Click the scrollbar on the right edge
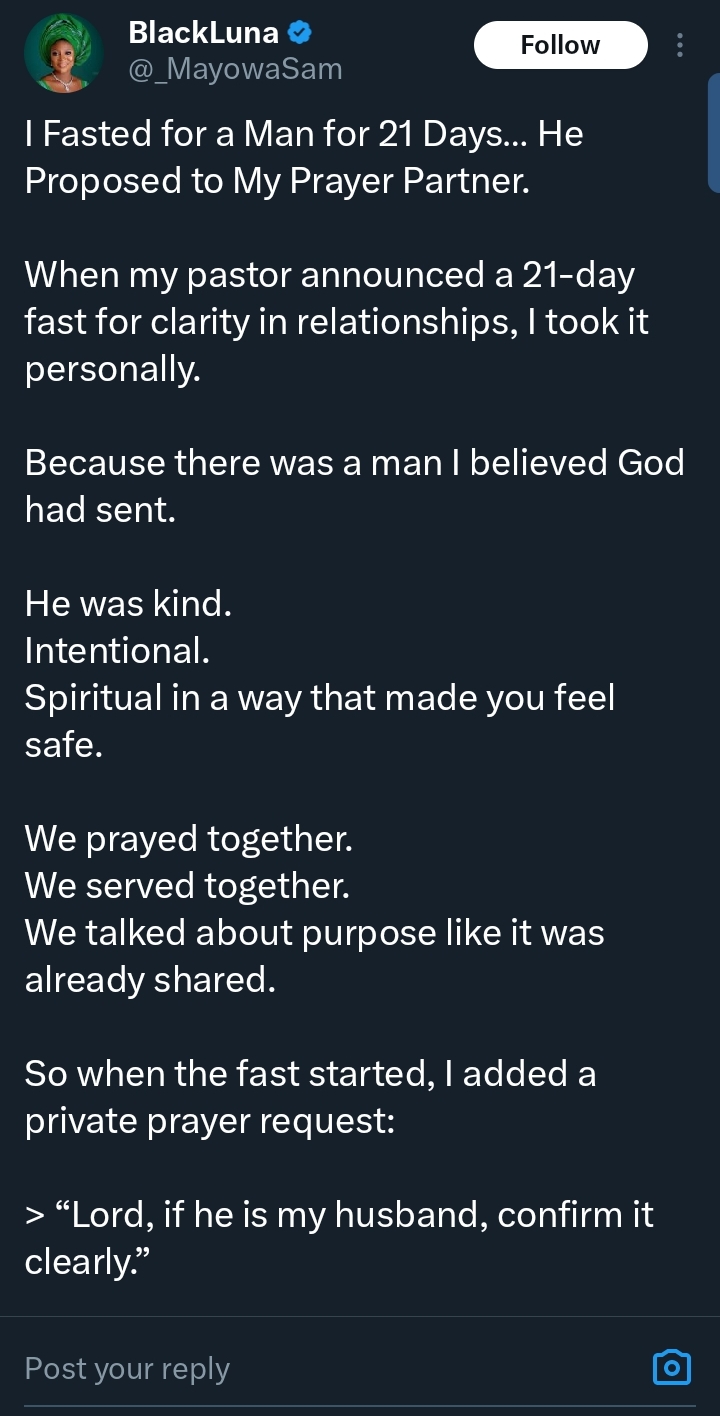This screenshot has width=720, height=1416. tap(713, 130)
